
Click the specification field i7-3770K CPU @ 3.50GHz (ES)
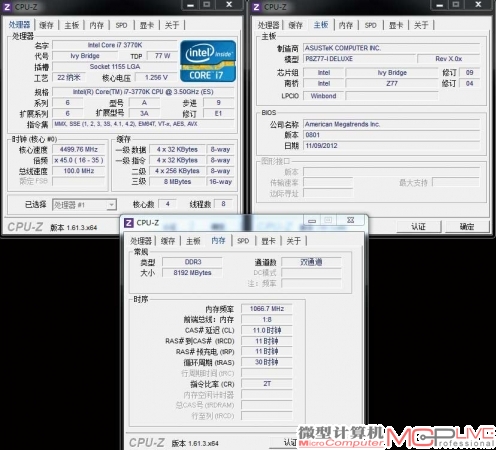[143, 92]
